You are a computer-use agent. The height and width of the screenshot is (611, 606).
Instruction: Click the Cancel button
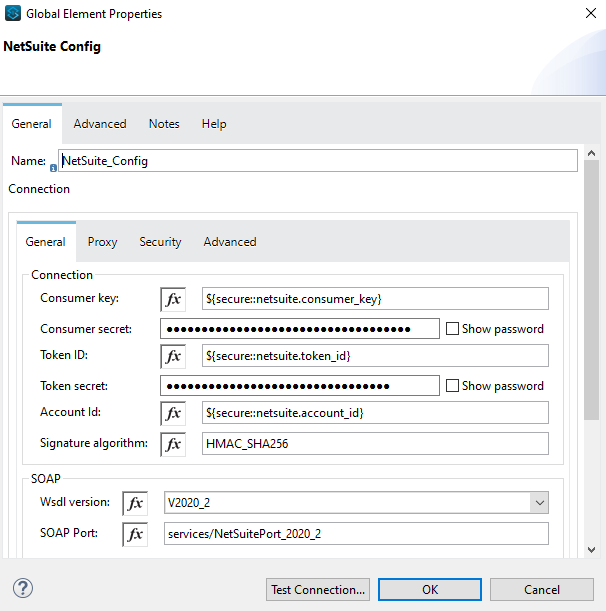pyautogui.click(x=542, y=590)
